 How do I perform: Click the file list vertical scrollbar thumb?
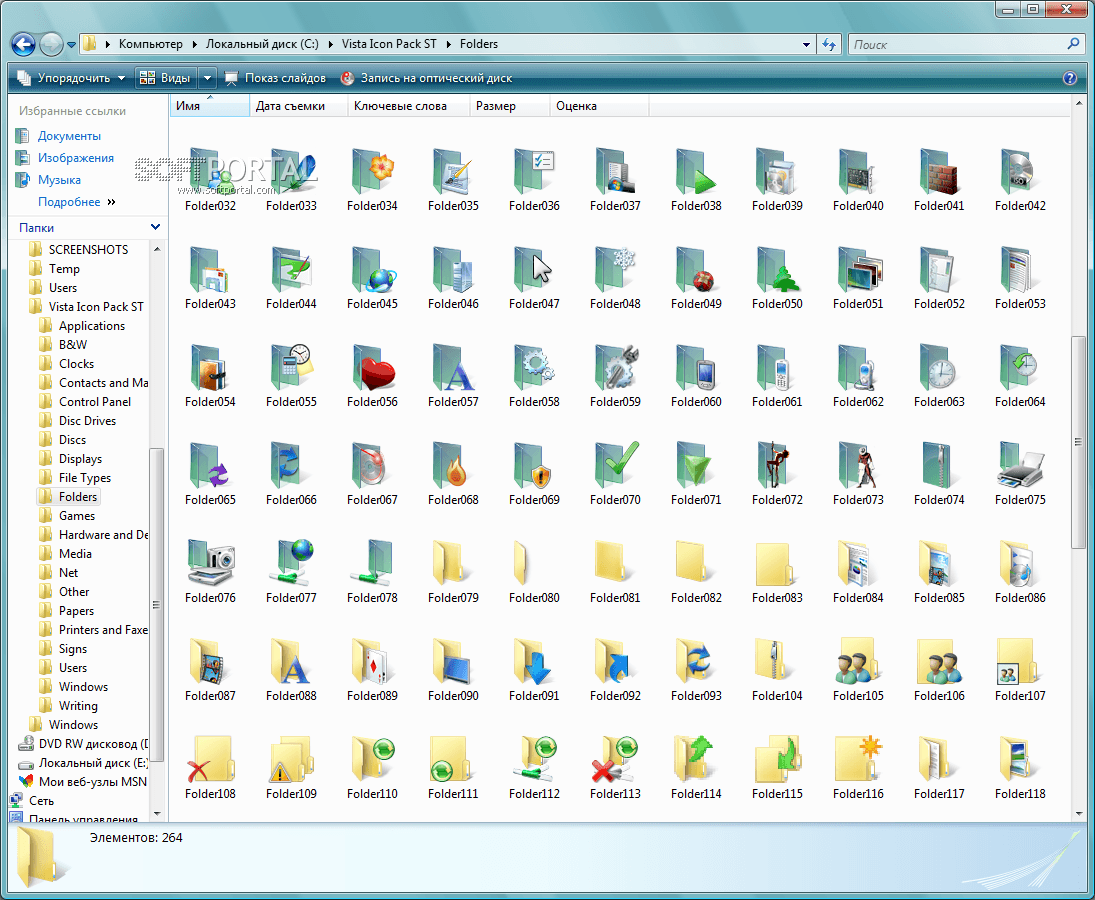coord(1078,441)
